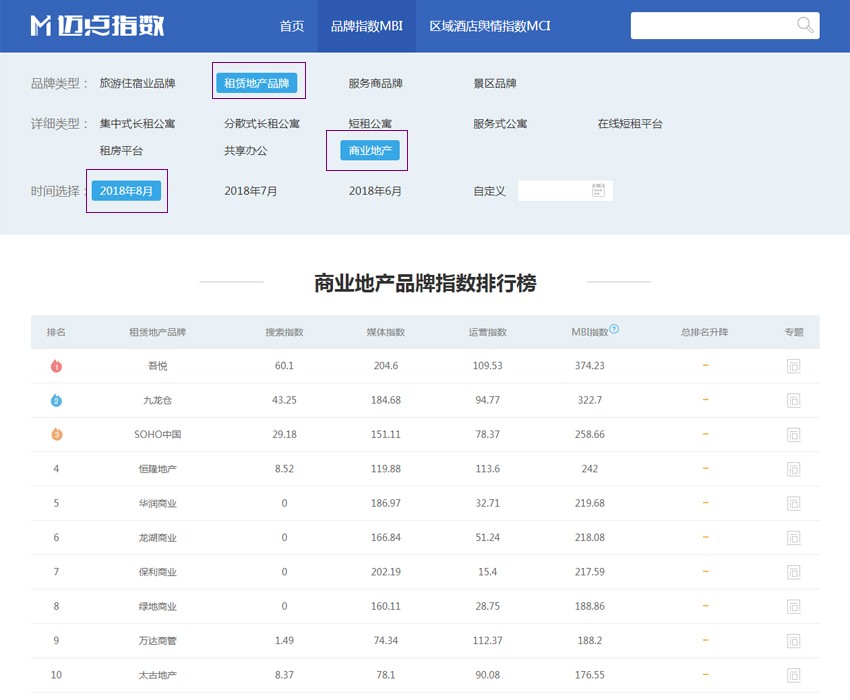
Task: Open the calendar date picker icon
Action: click(598, 190)
